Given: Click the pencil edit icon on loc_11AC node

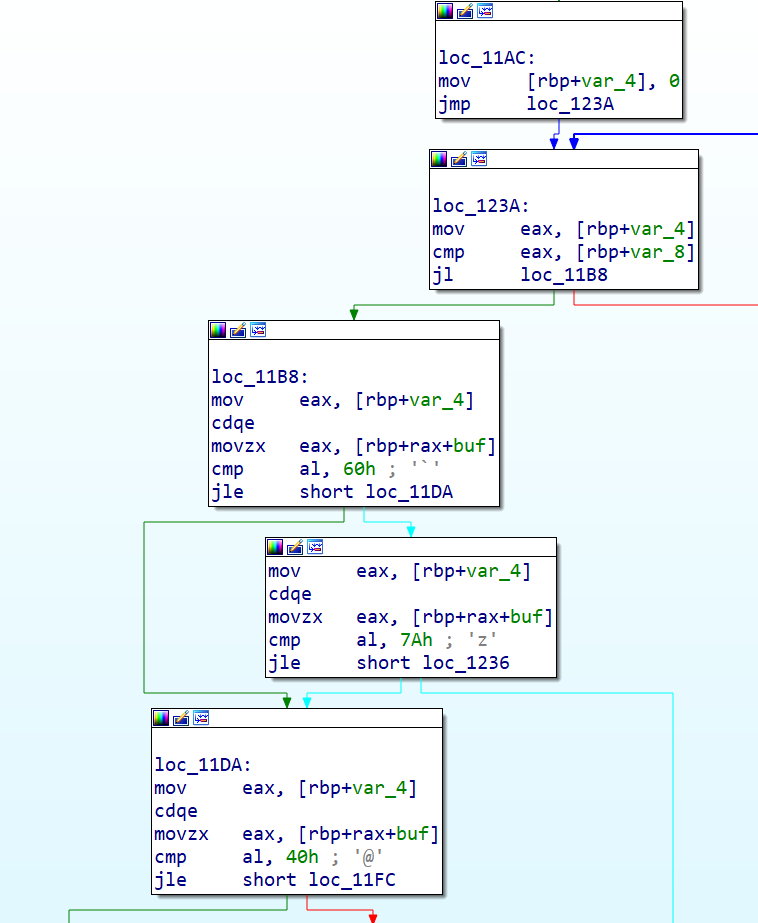Looking at the screenshot, I should [x=465, y=11].
